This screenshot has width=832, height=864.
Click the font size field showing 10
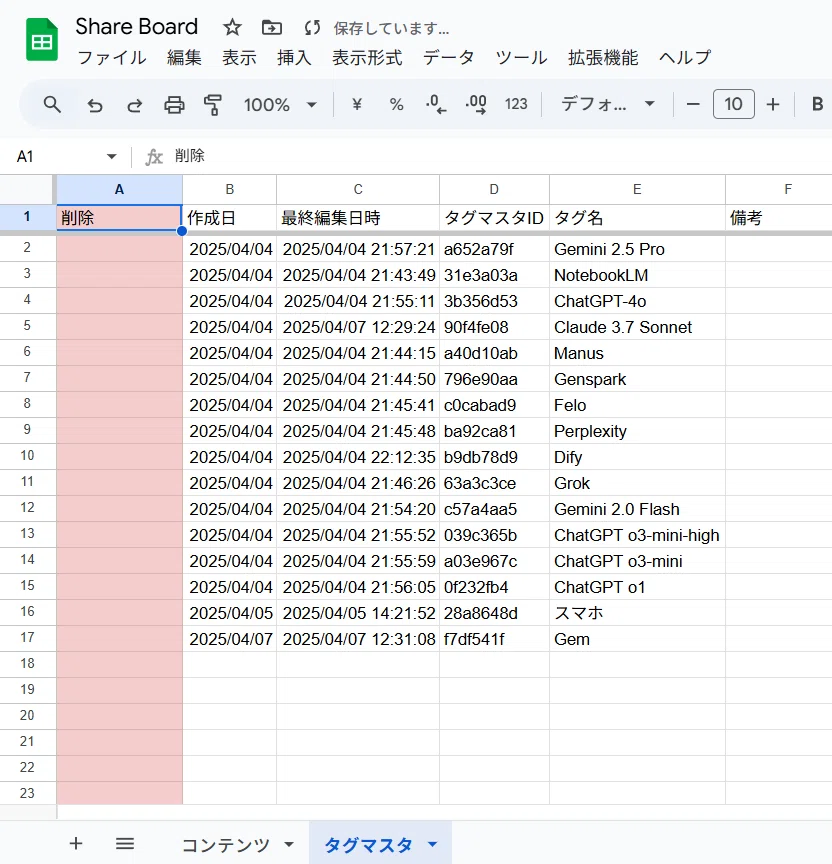point(733,104)
